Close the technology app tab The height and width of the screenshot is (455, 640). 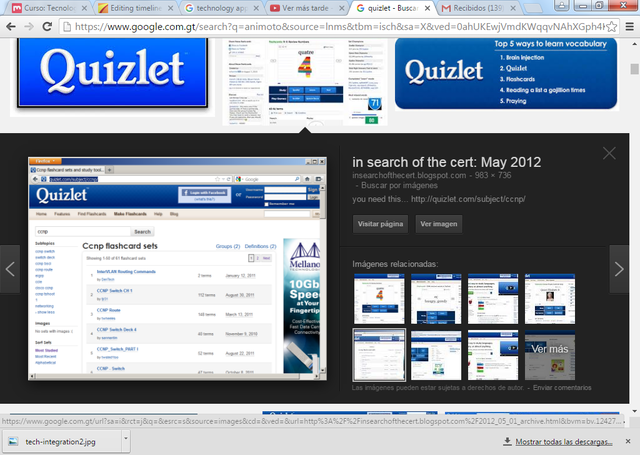(256, 8)
